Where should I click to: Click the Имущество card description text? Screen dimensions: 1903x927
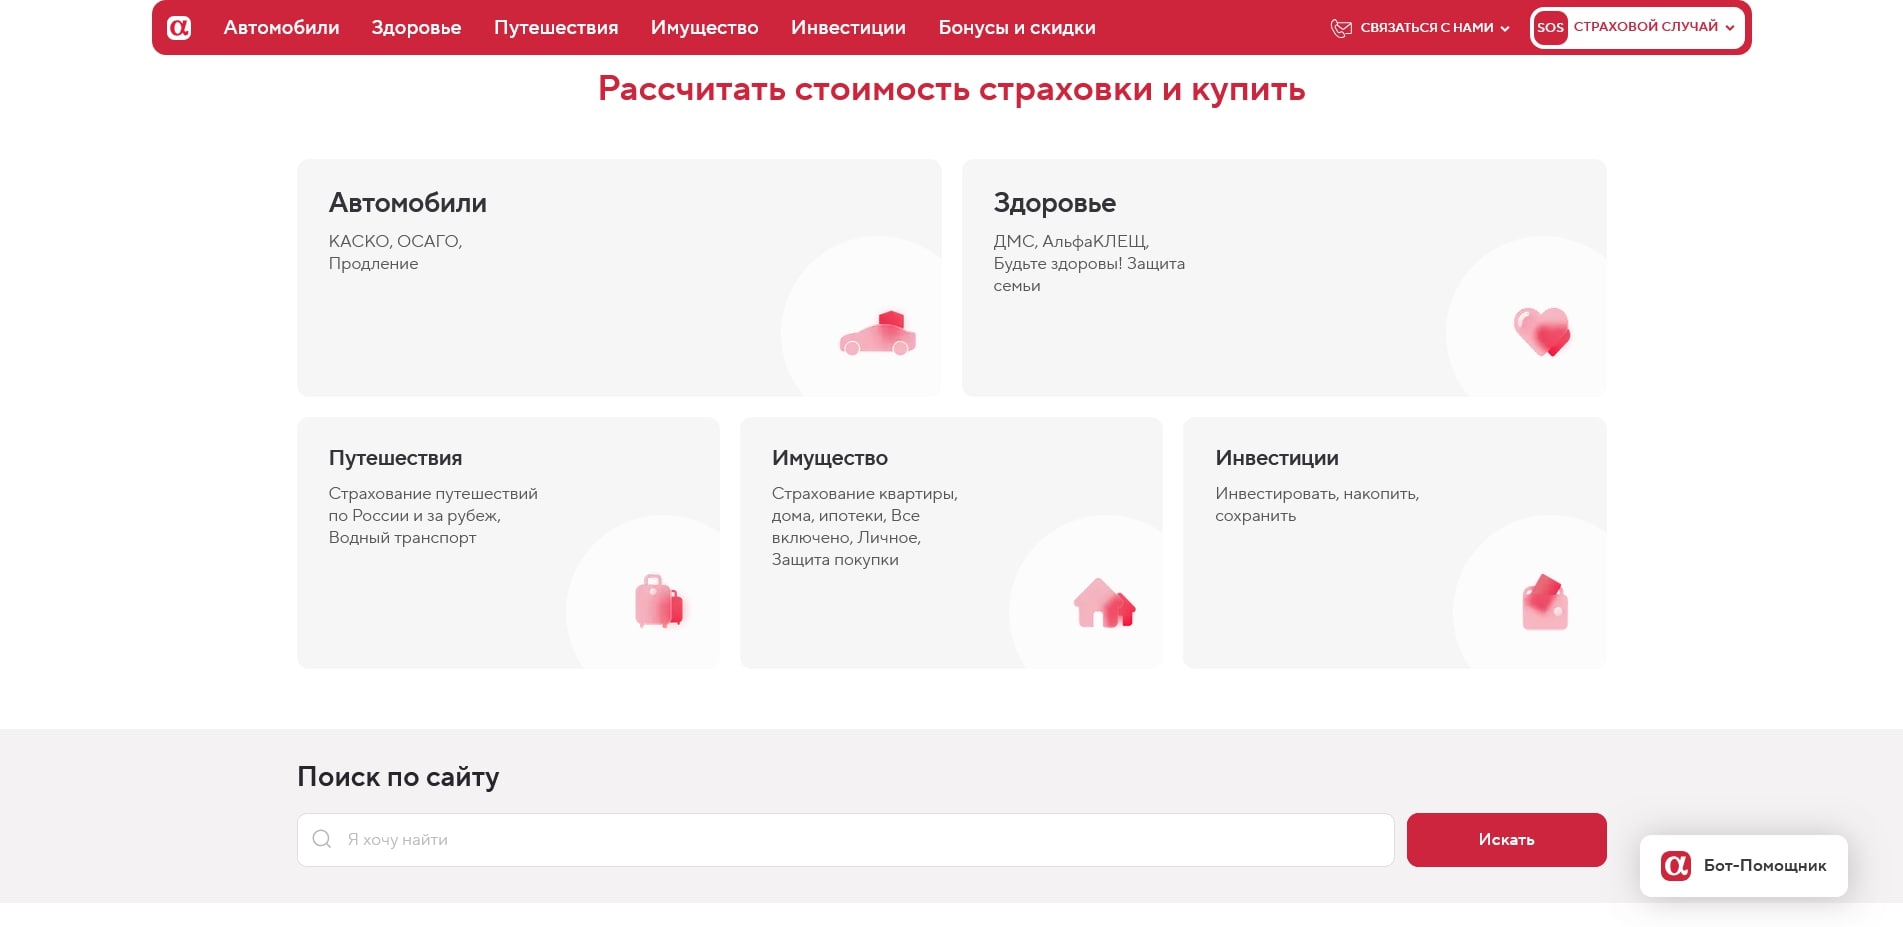click(865, 526)
